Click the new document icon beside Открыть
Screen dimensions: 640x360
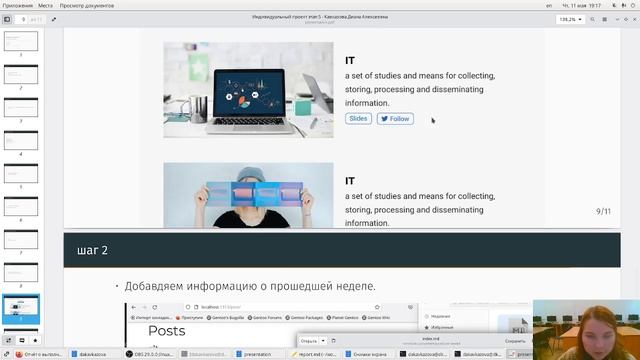333,340
